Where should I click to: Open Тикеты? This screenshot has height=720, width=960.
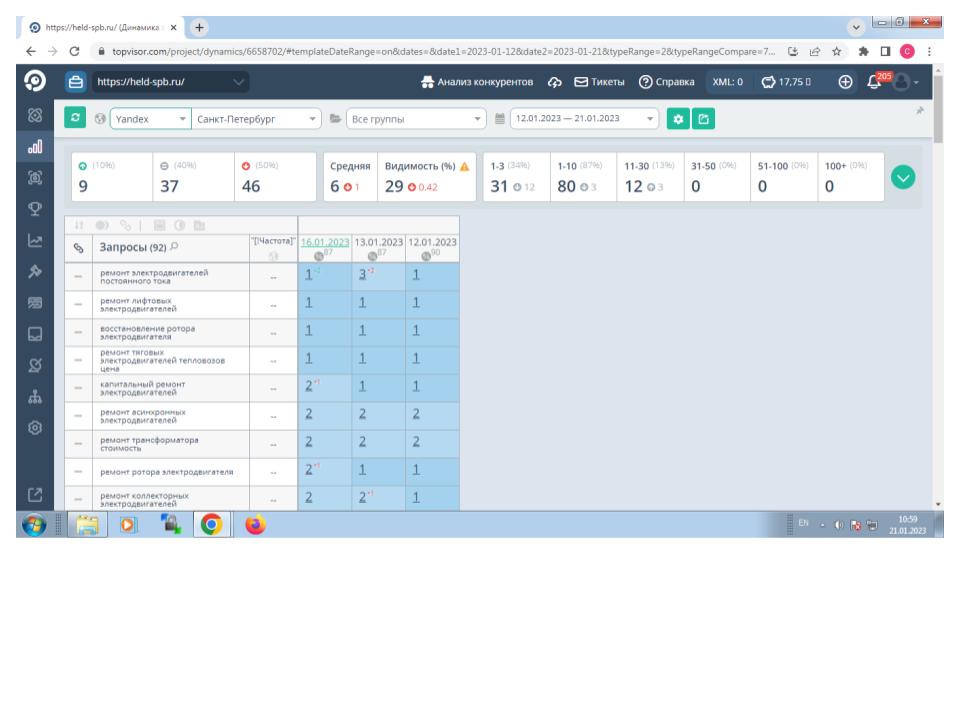(x=599, y=82)
